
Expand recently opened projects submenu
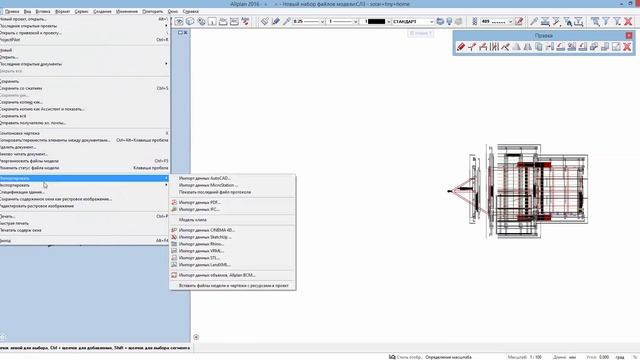pos(84,26)
